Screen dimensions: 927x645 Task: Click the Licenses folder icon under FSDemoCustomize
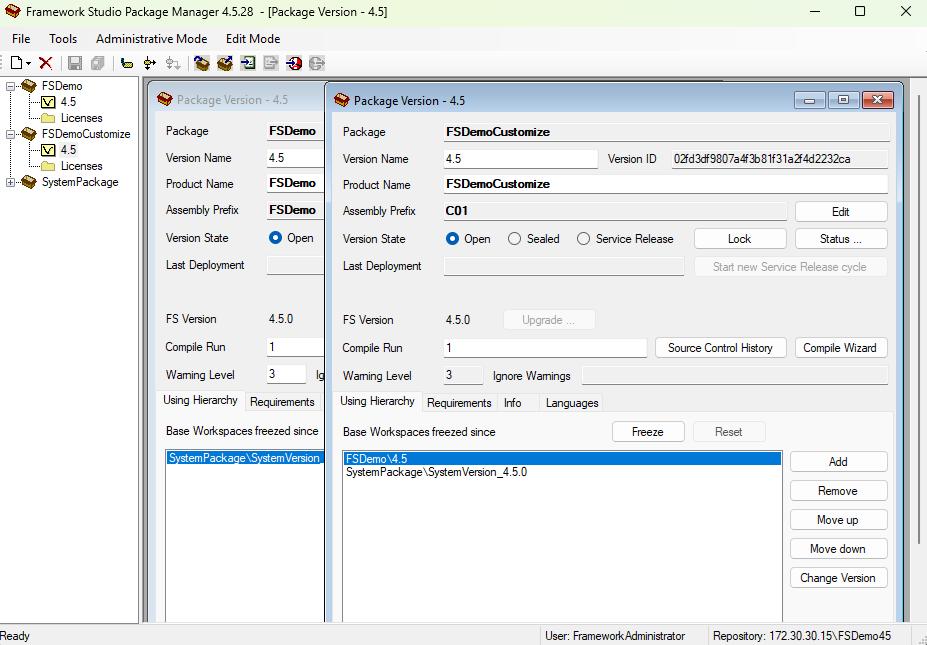click(x=48, y=166)
